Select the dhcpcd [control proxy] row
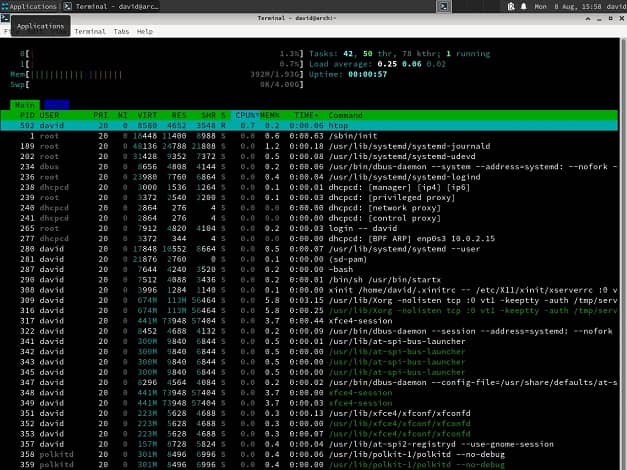Image resolution: width=627 pixels, height=470 pixels. coord(309,218)
